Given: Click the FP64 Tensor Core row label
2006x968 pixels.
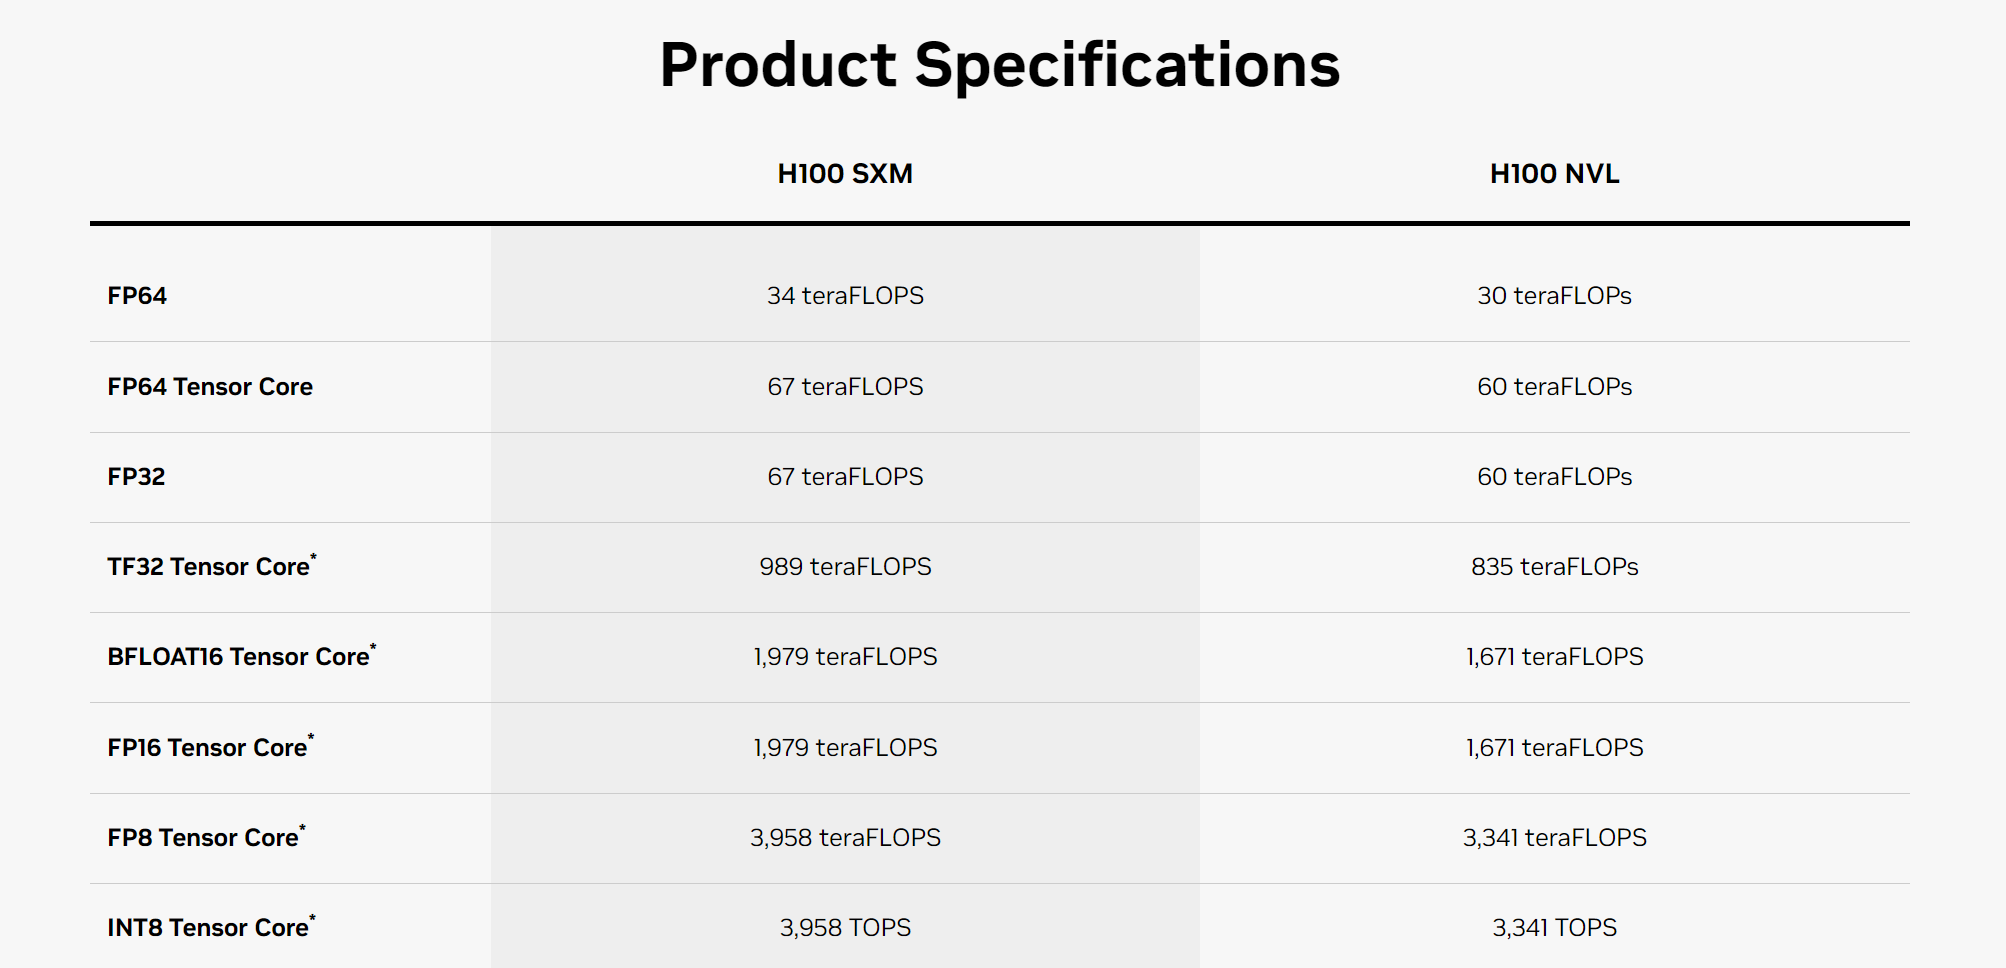Looking at the screenshot, I should tap(210, 387).
